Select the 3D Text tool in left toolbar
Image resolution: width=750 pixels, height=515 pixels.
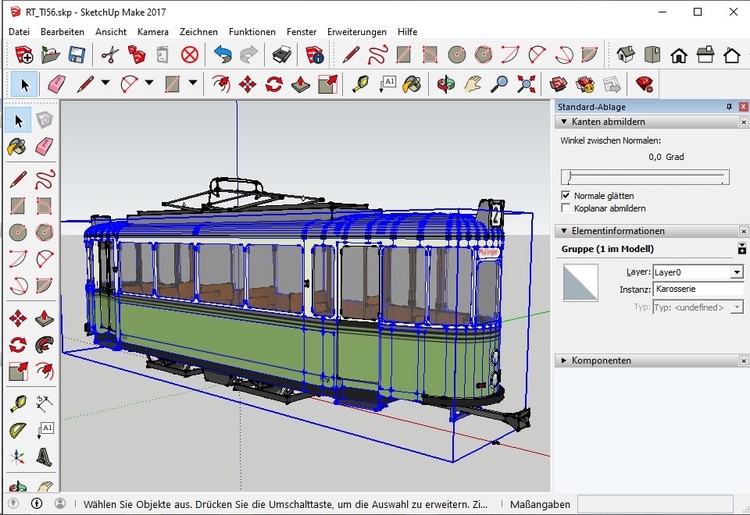[x=44, y=457]
